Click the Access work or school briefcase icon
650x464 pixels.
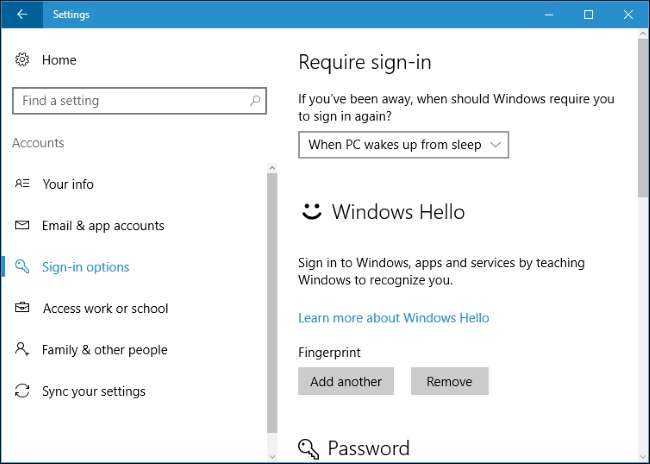coord(22,309)
